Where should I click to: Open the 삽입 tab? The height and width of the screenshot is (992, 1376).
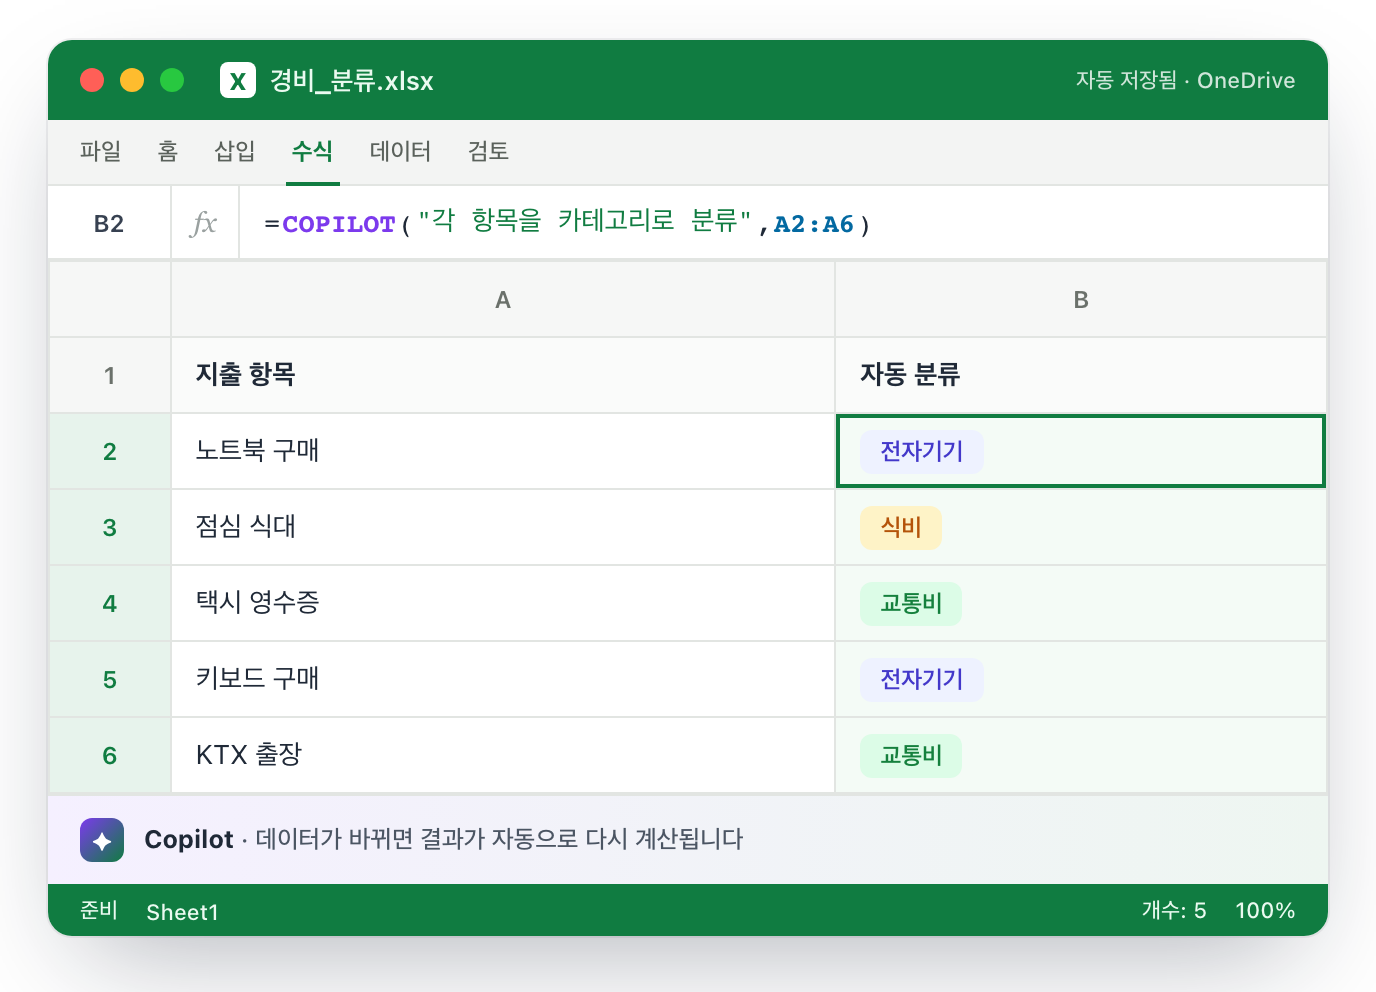click(x=235, y=151)
